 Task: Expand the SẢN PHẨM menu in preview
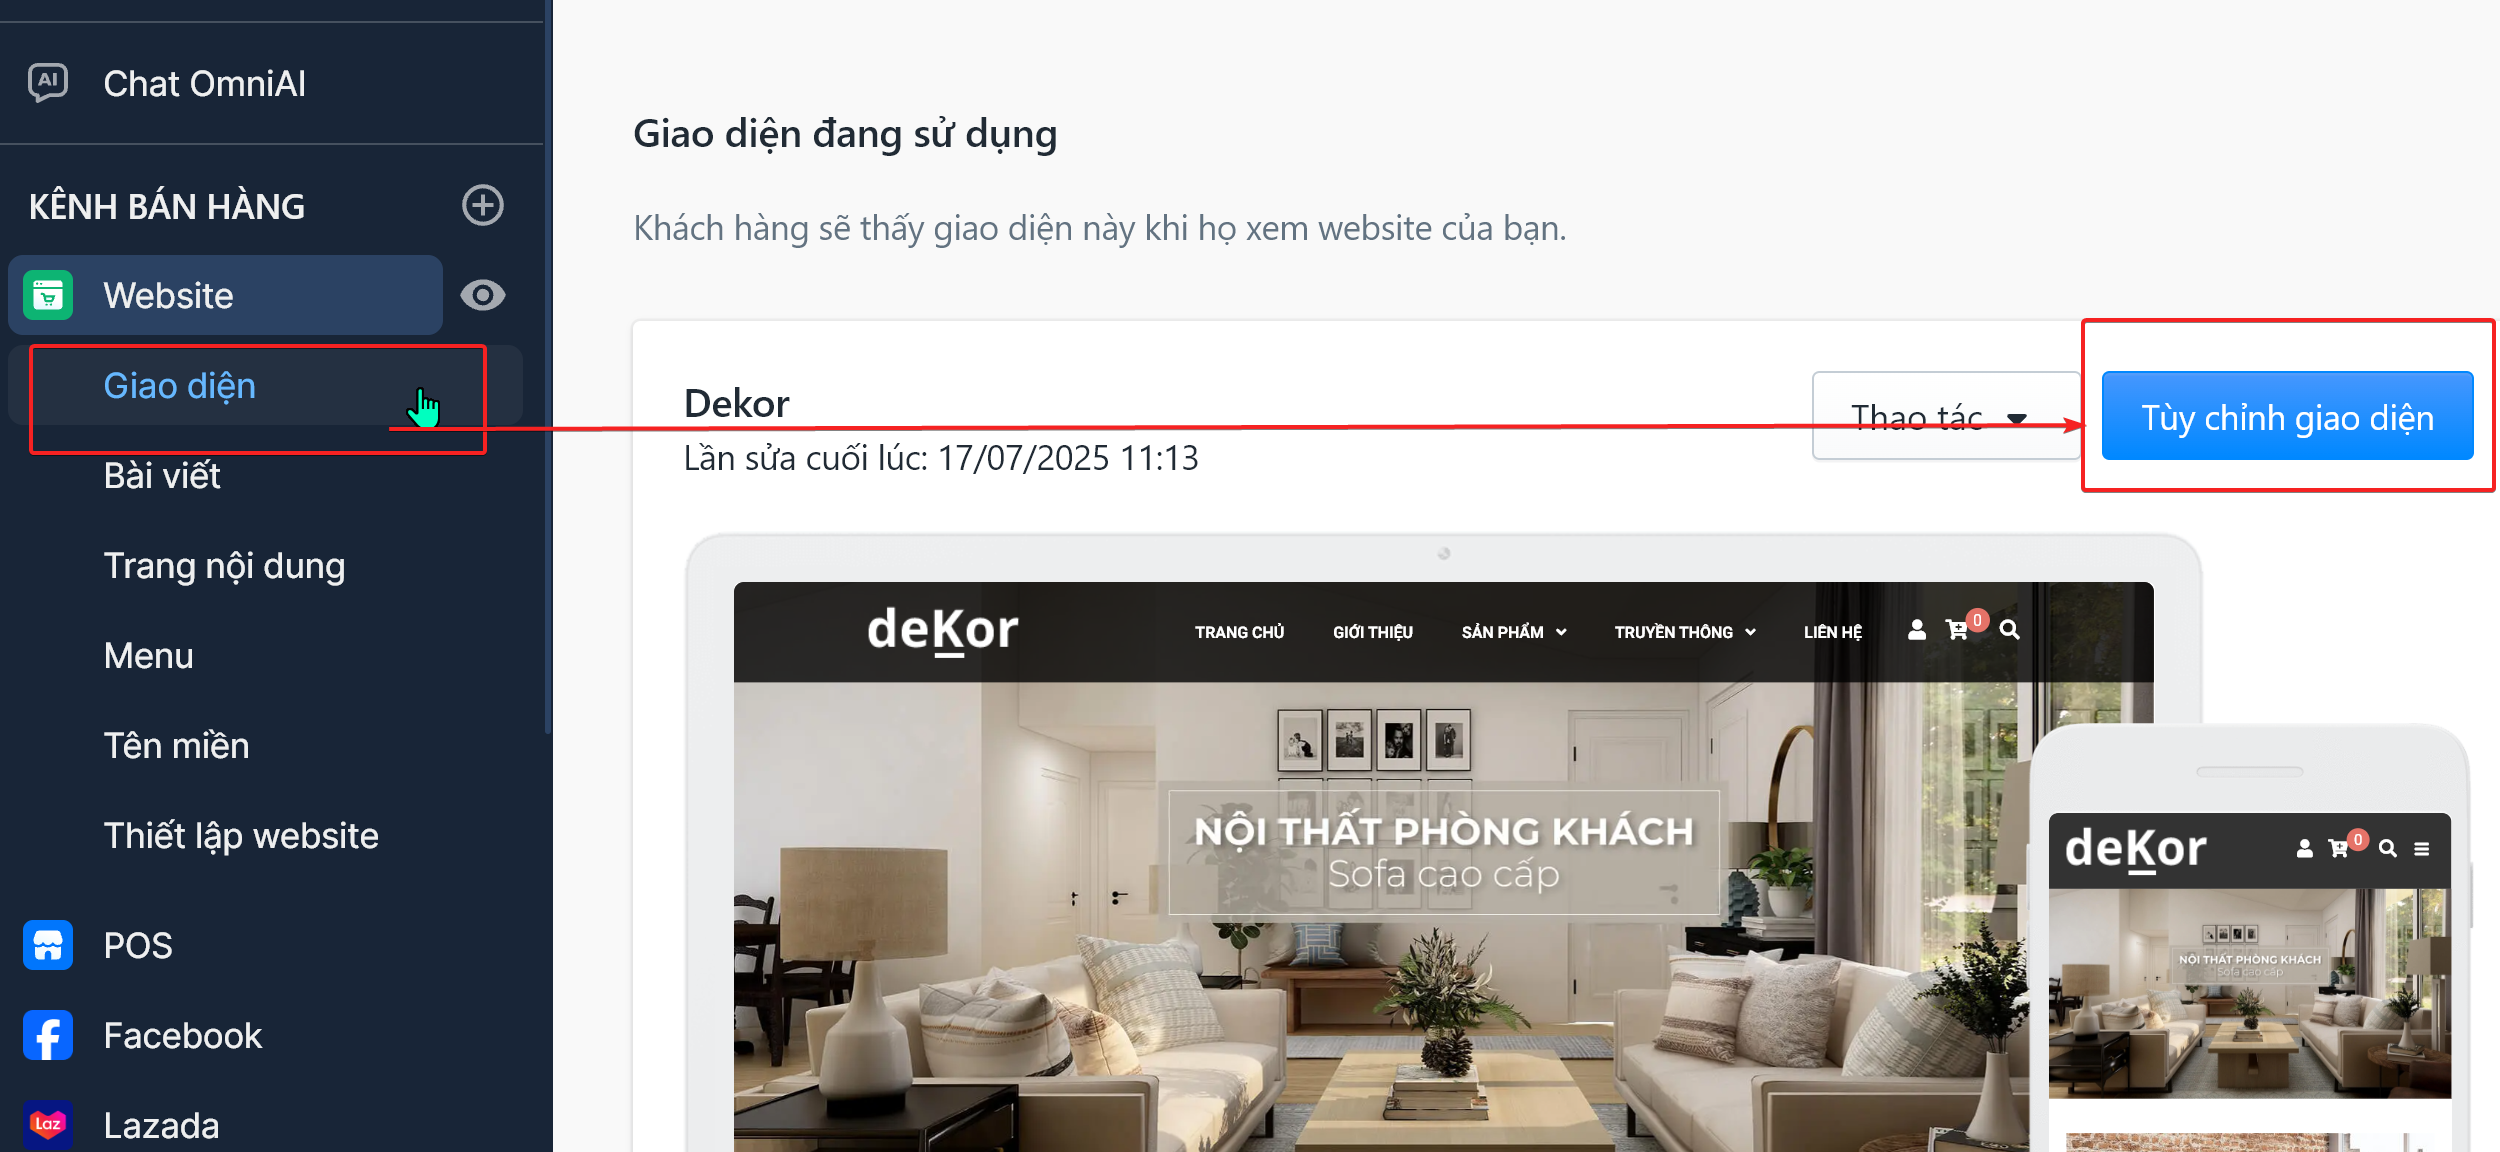point(1513,632)
